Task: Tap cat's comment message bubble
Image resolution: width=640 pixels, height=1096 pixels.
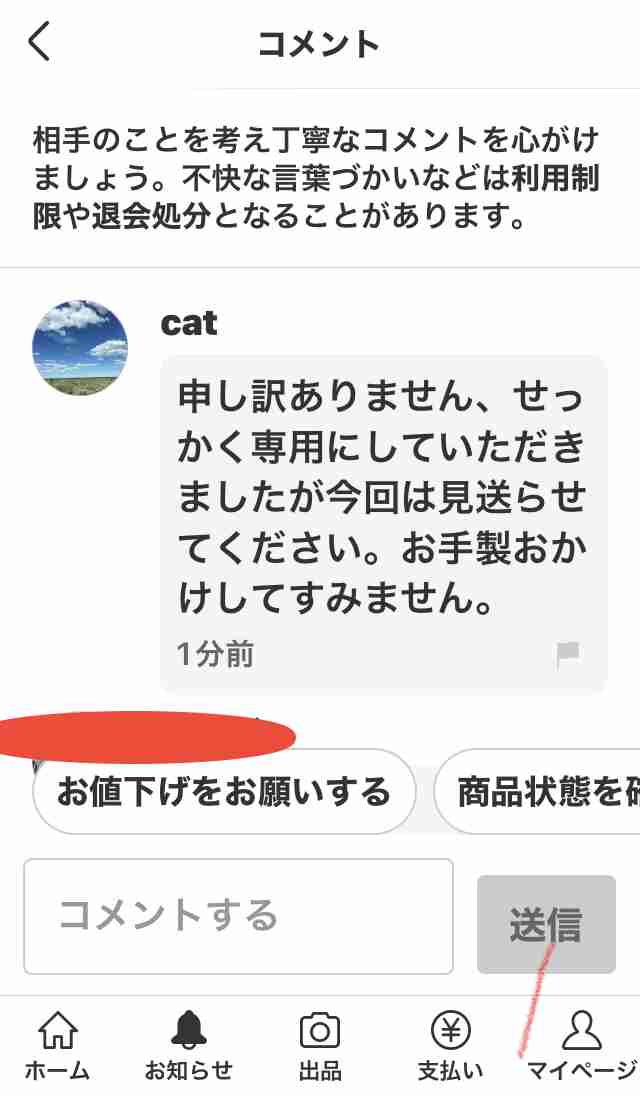Action: point(384,523)
